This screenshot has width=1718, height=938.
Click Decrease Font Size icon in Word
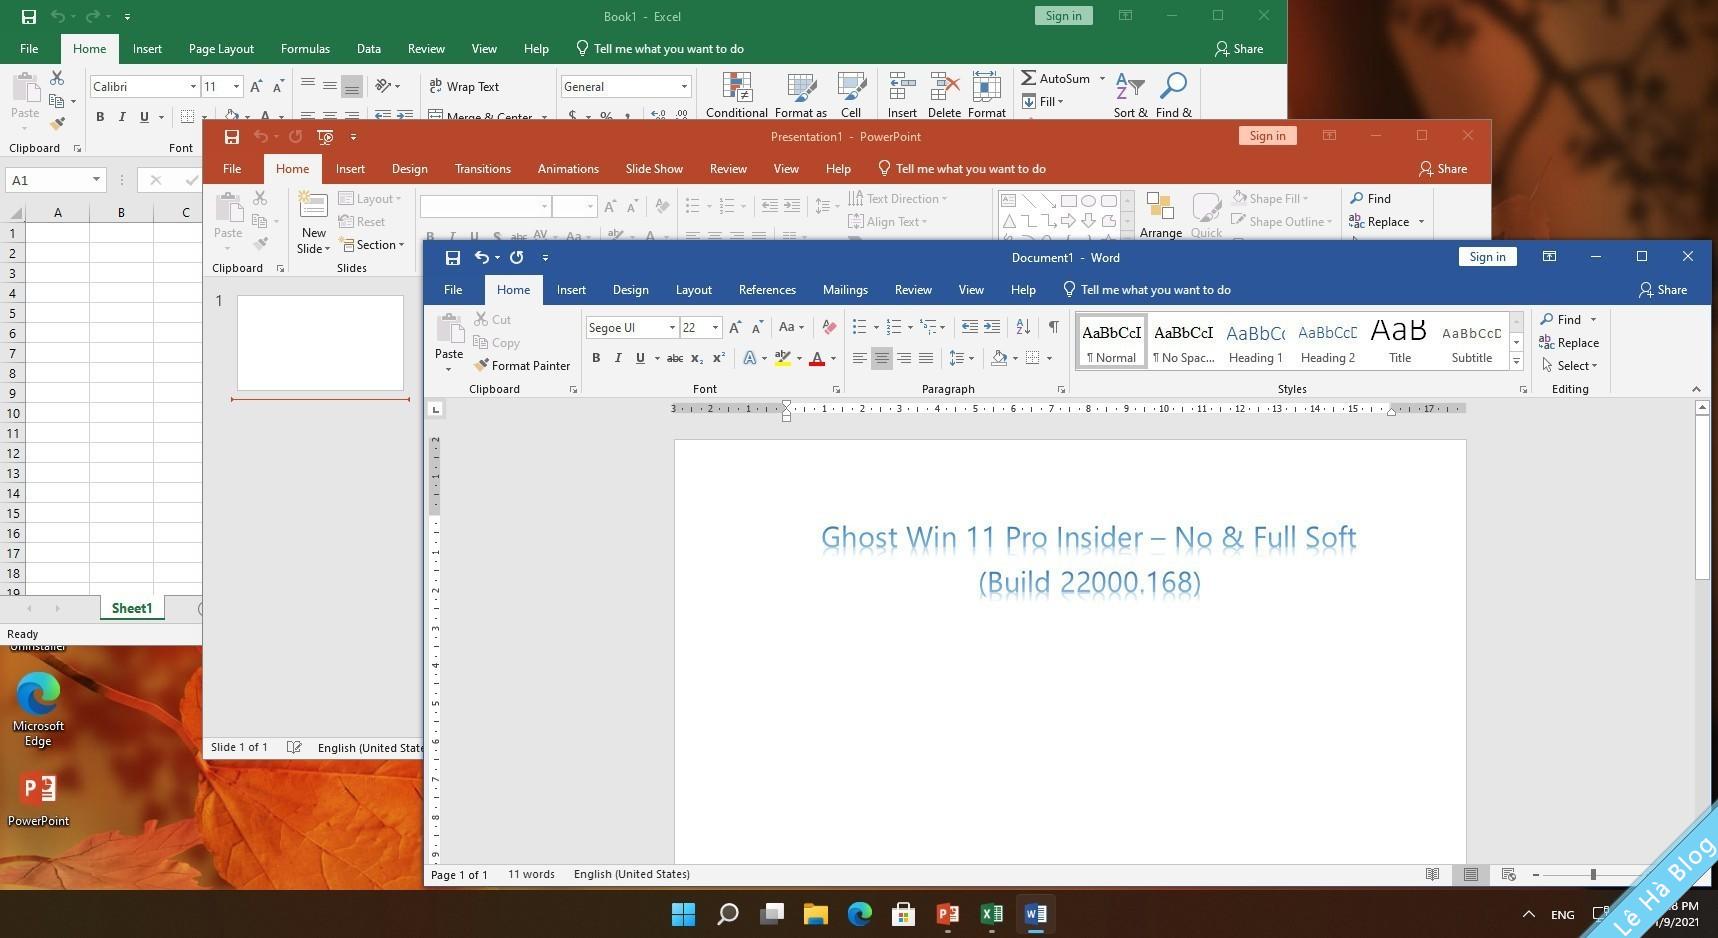pos(757,327)
